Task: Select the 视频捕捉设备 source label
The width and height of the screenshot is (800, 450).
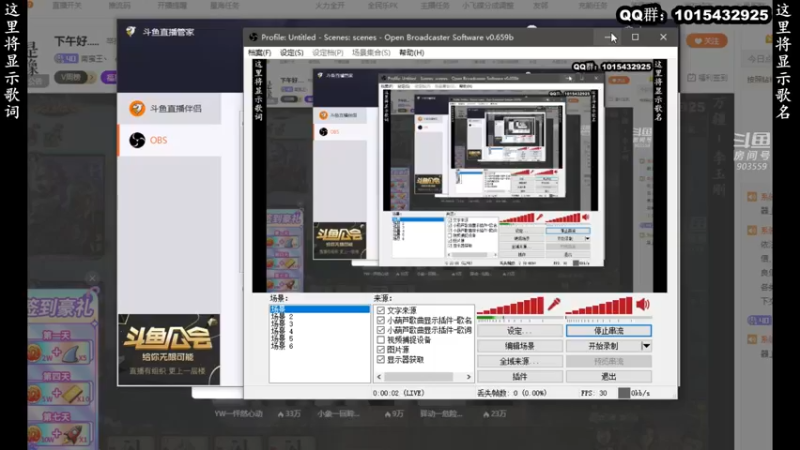Action: [x=409, y=340]
